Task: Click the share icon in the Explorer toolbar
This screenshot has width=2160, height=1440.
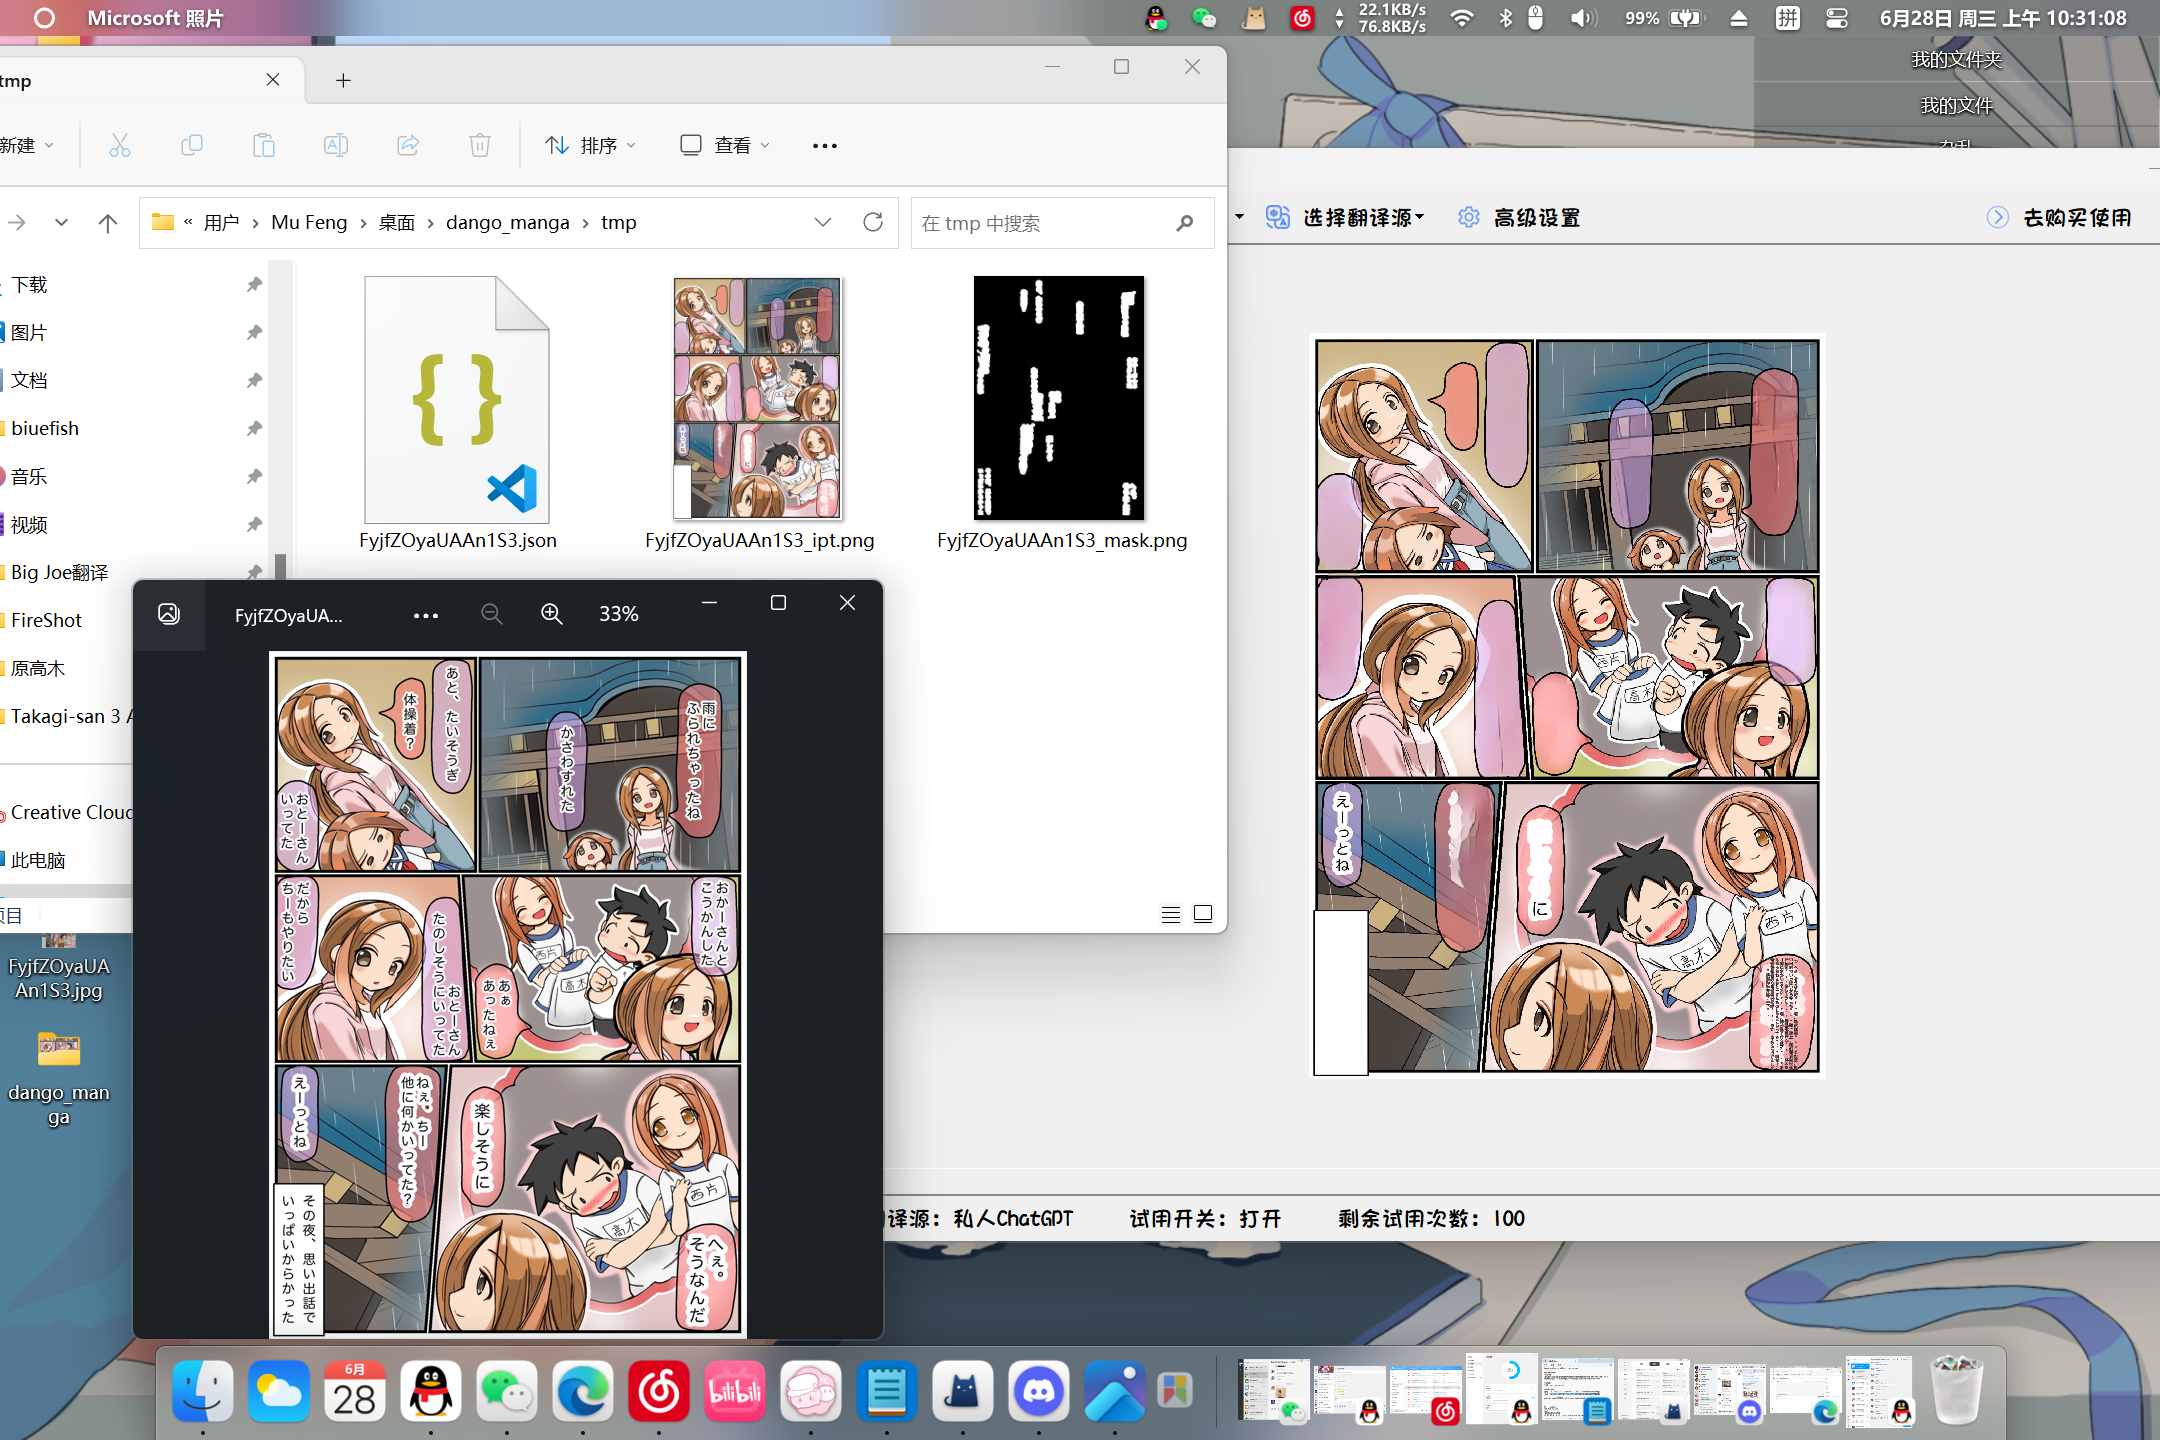Action: (x=407, y=145)
